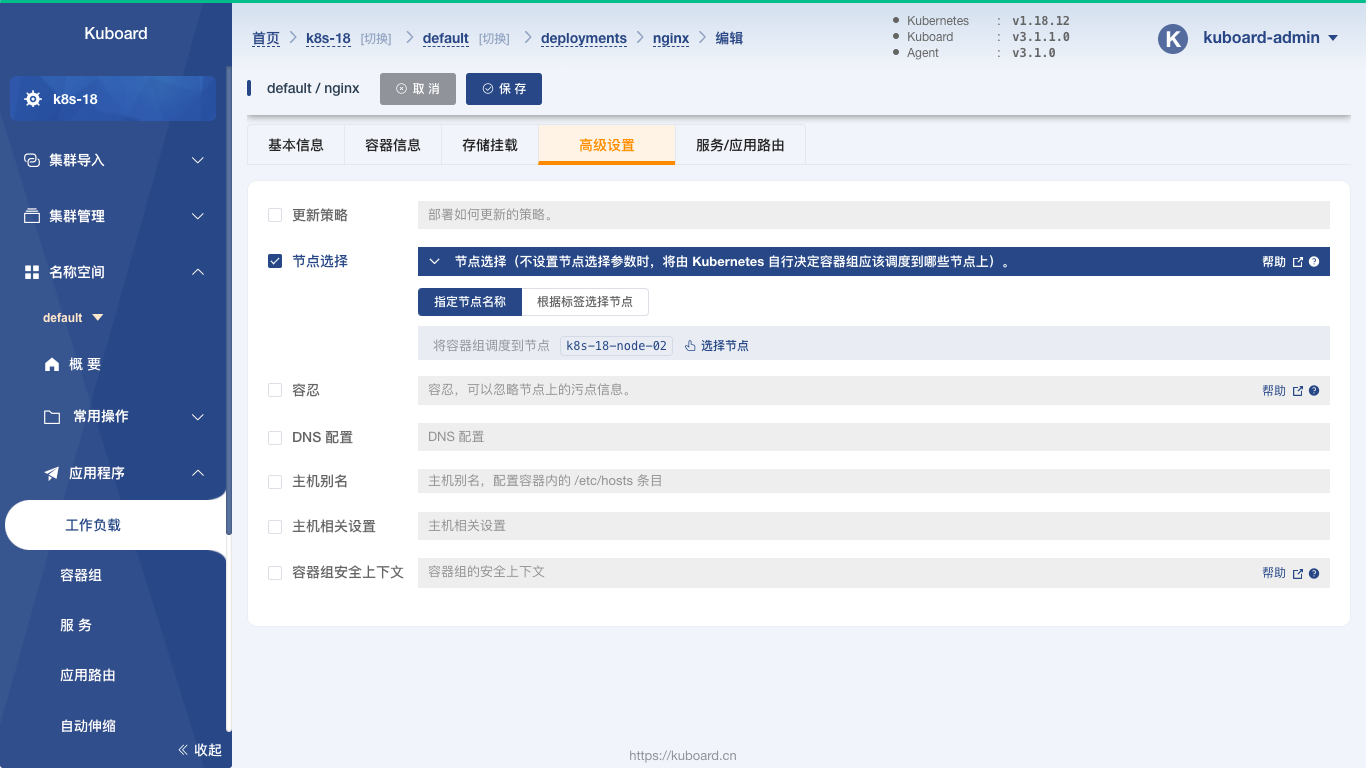This screenshot has height=768, width=1366.
Task: Open the default namespace dropdown
Action: tap(73, 318)
